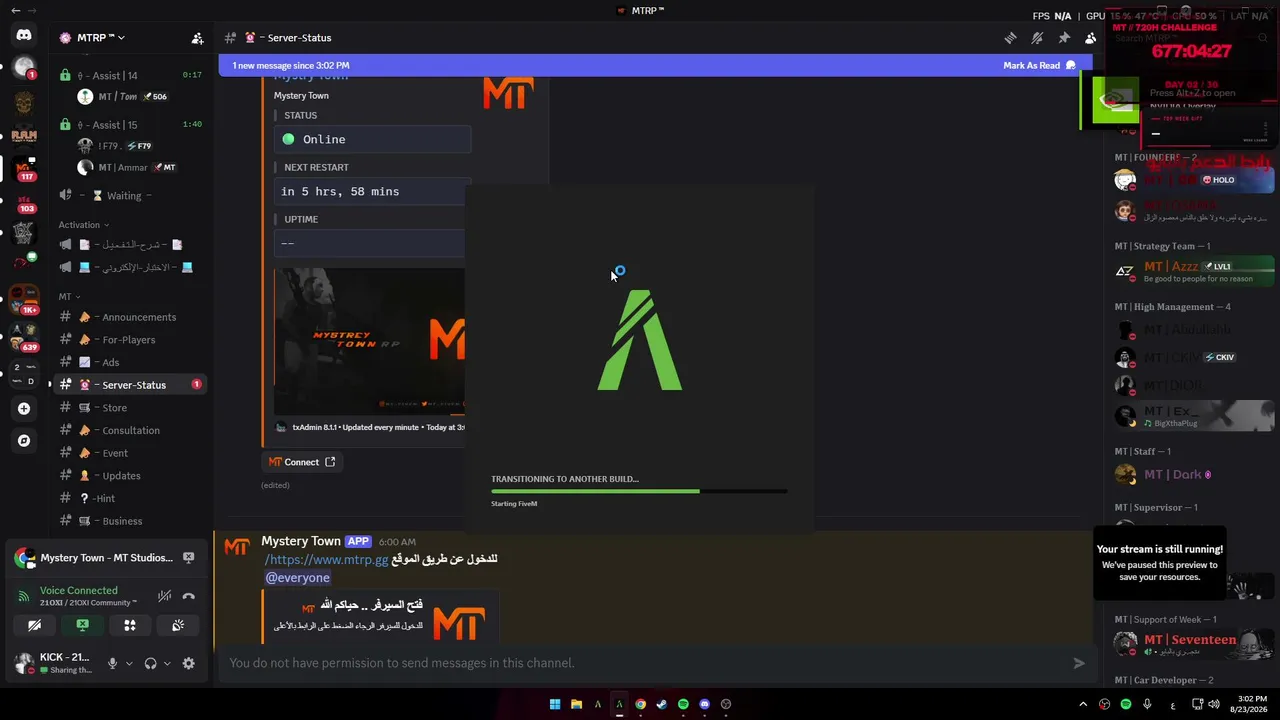This screenshot has height=720, width=1280.
Task: Open User Settings gear icon
Action: click(x=188, y=663)
